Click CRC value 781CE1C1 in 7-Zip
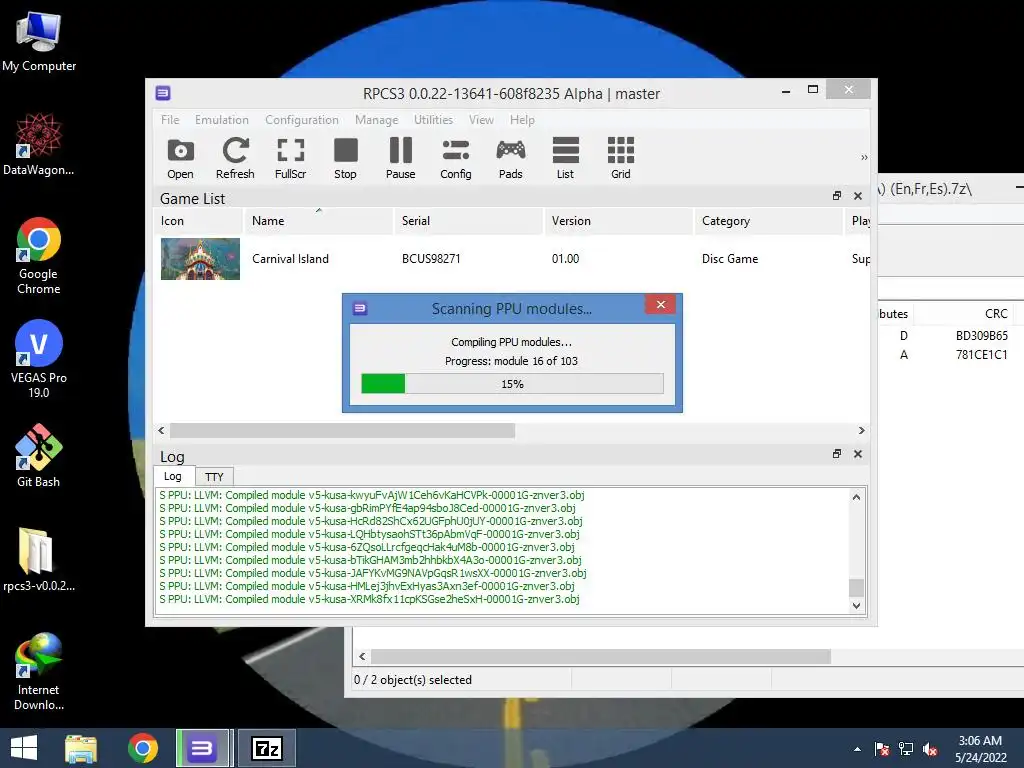1024x768 pixels. (982, 355)
